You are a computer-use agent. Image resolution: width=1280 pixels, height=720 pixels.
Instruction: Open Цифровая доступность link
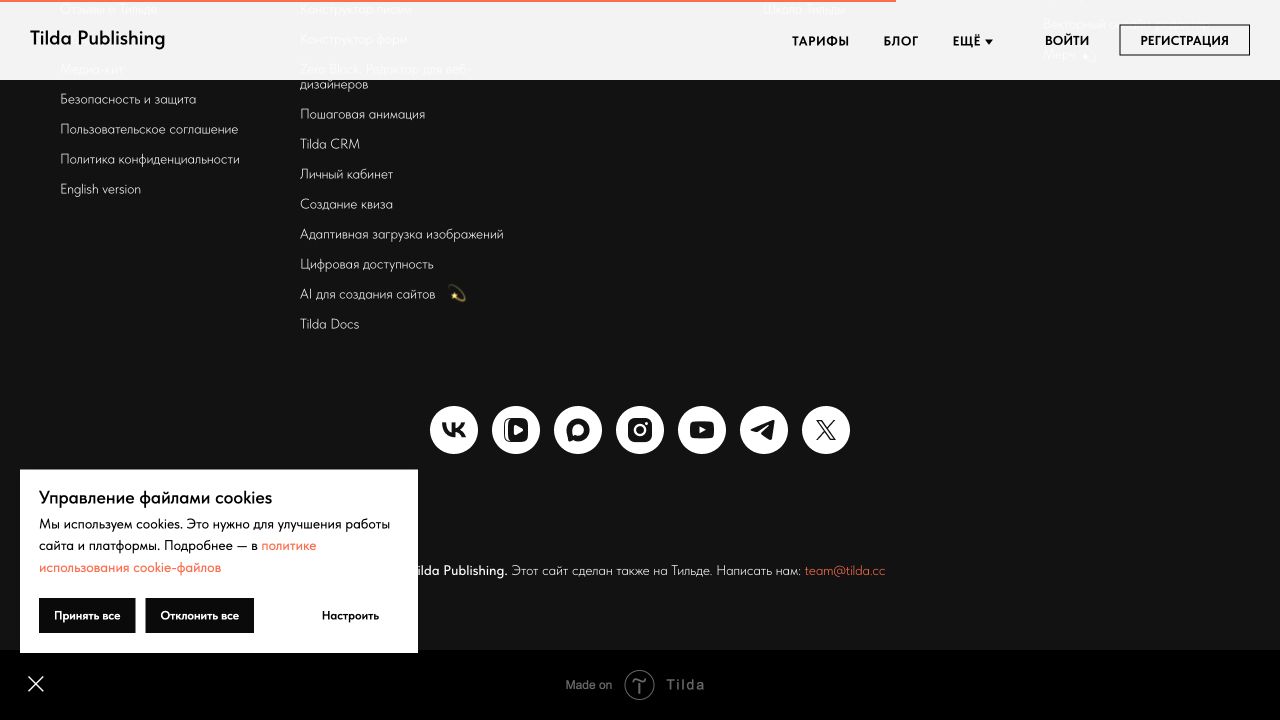click(x=367, y=264)
